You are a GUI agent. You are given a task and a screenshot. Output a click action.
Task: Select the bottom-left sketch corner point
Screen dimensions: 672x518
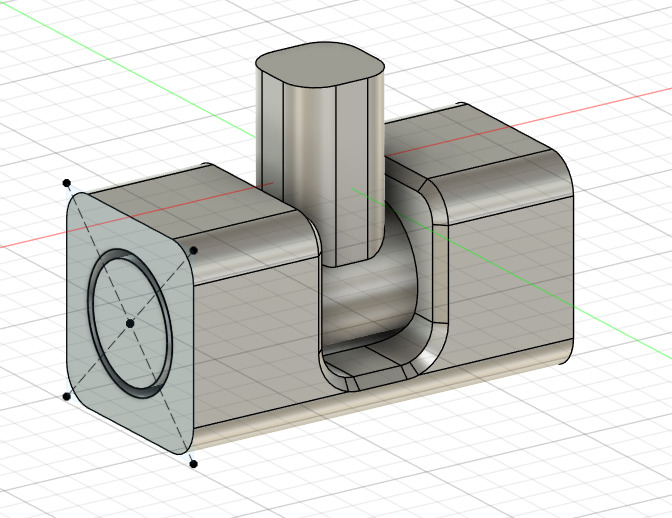66,396
